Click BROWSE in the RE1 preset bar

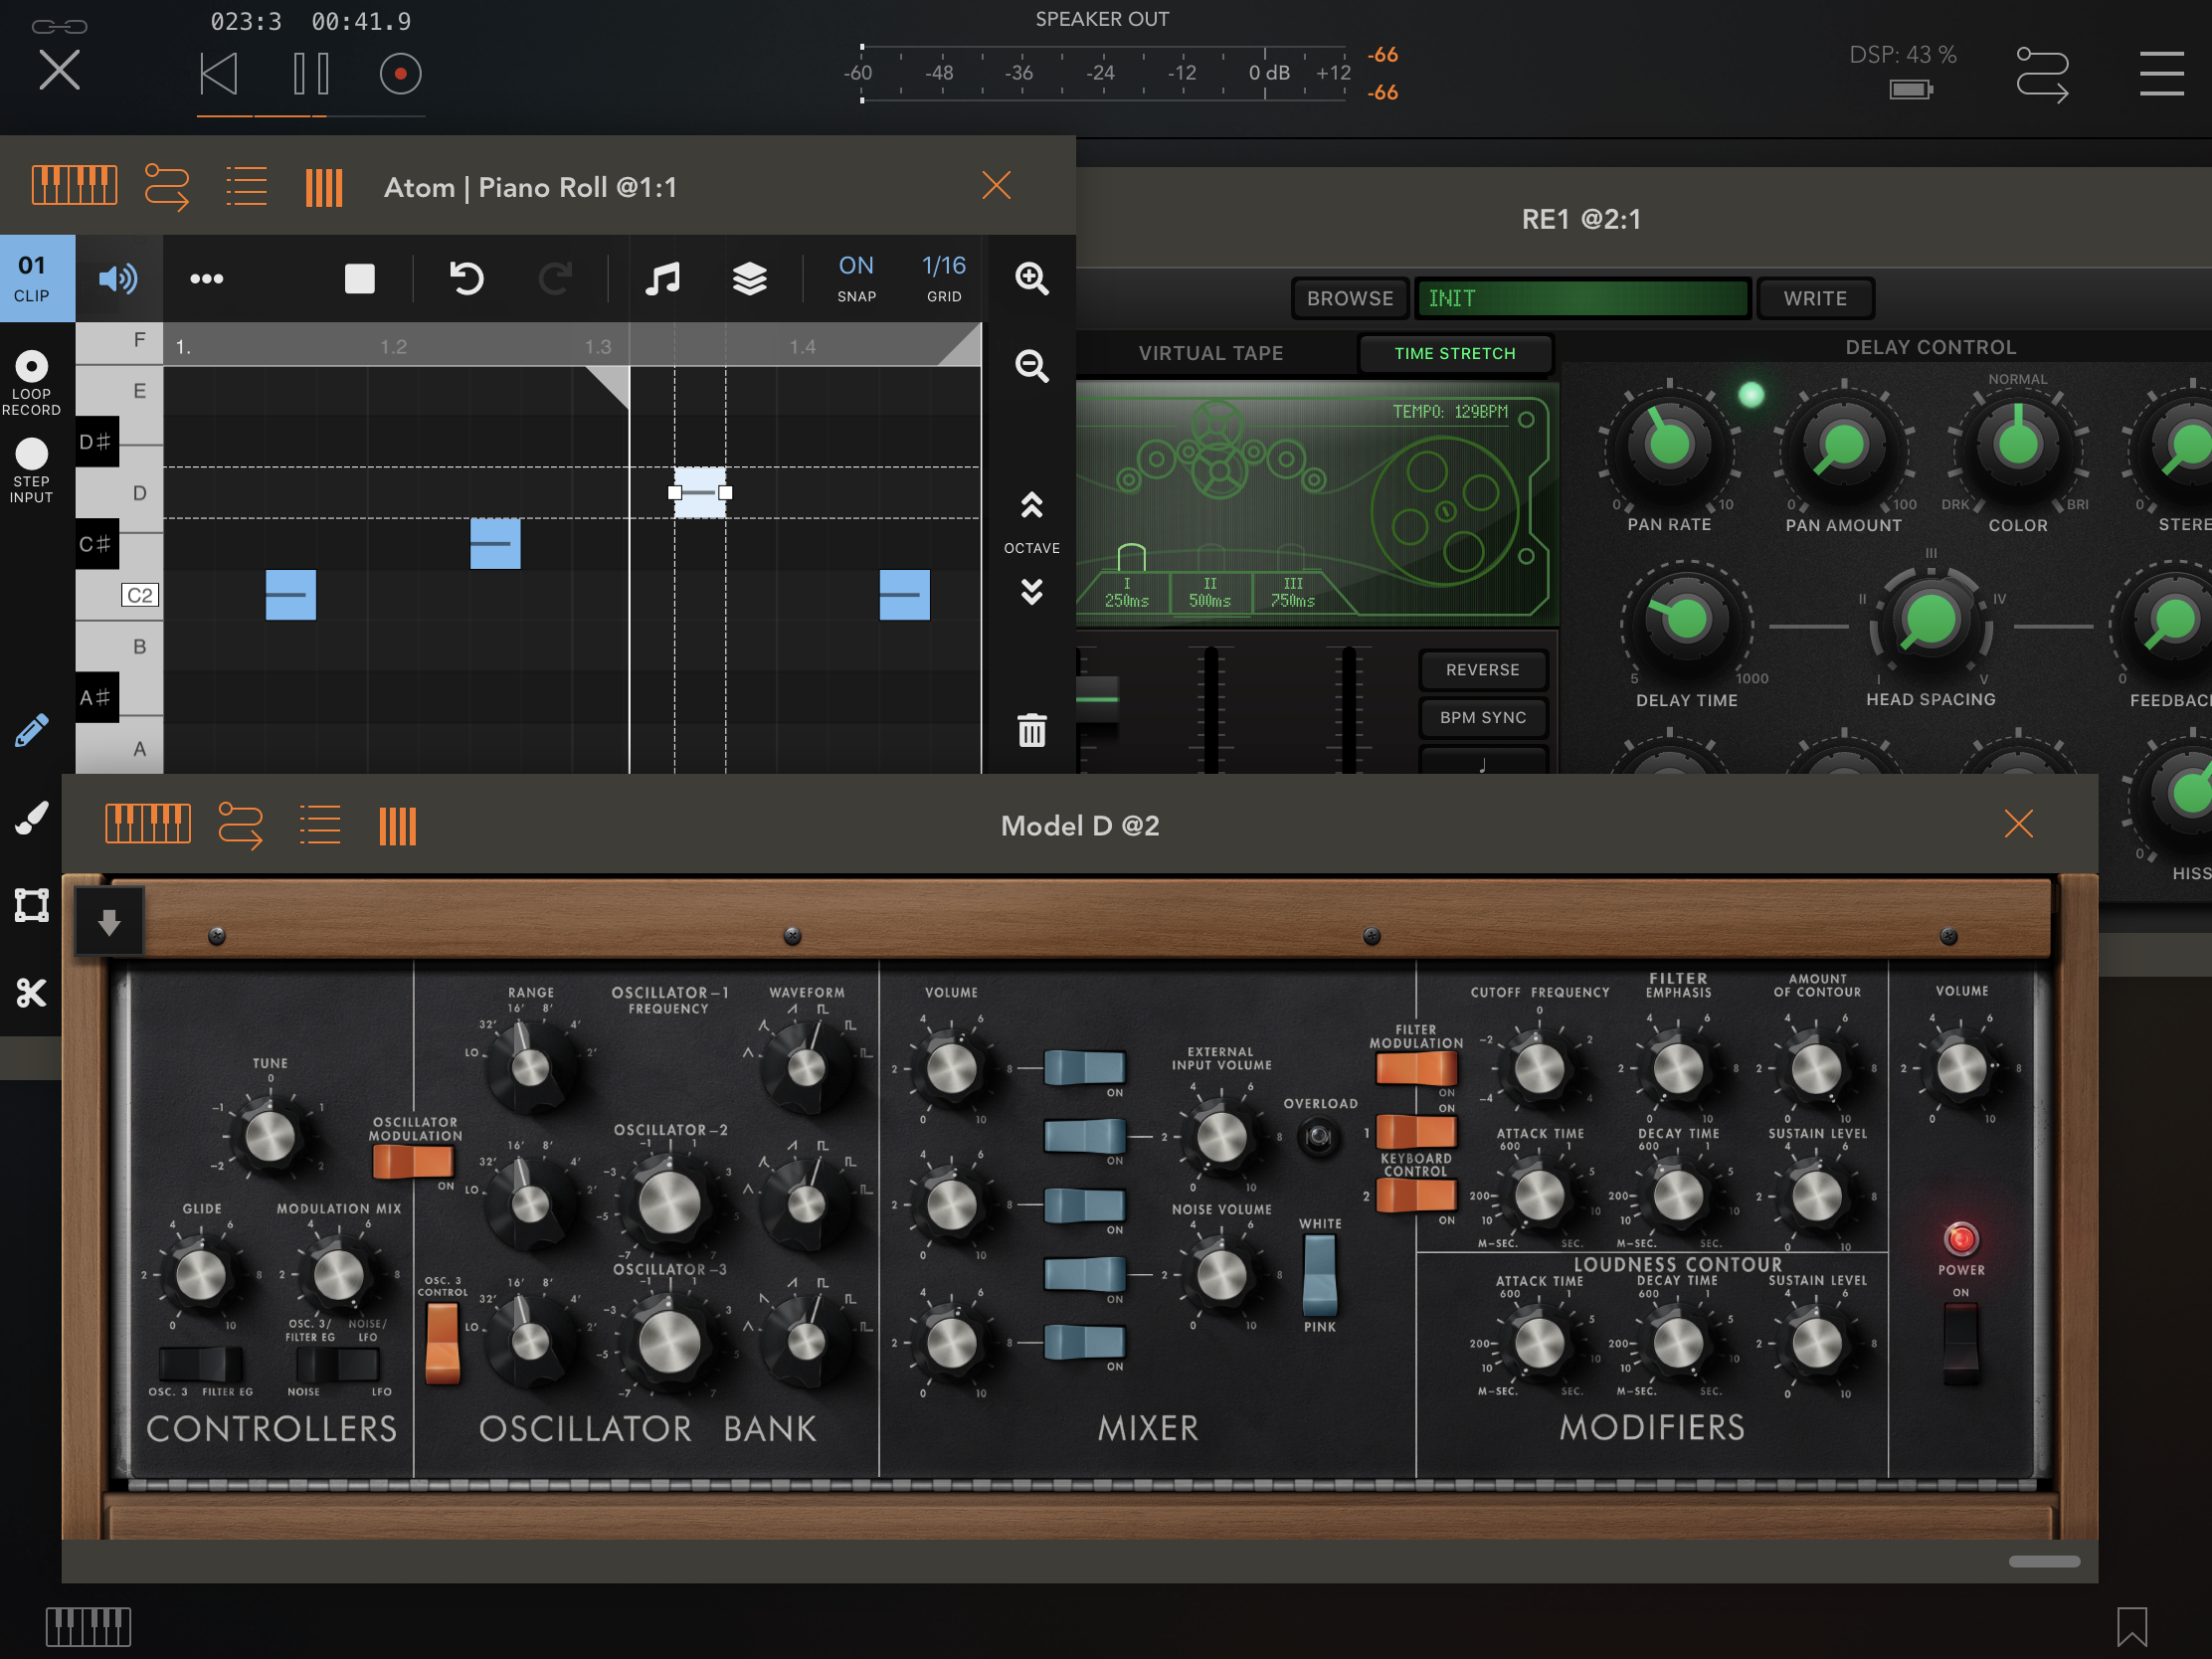coord(1350,298)
